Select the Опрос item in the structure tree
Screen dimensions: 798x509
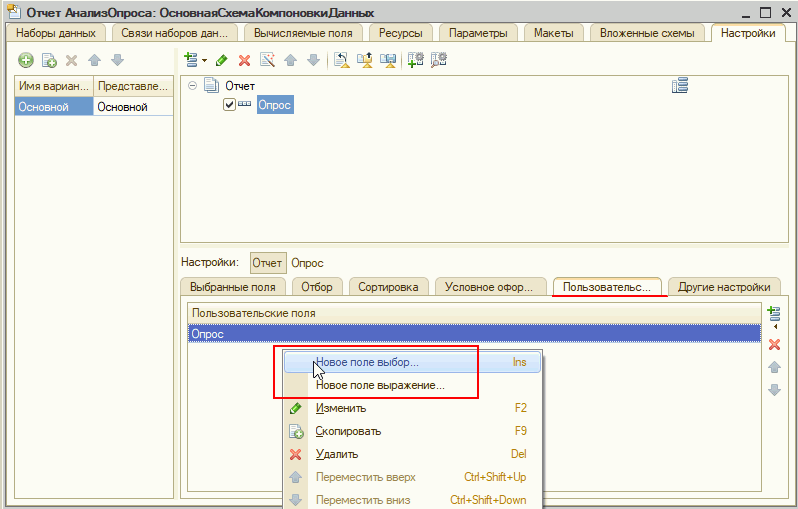(x=275, y=105)
